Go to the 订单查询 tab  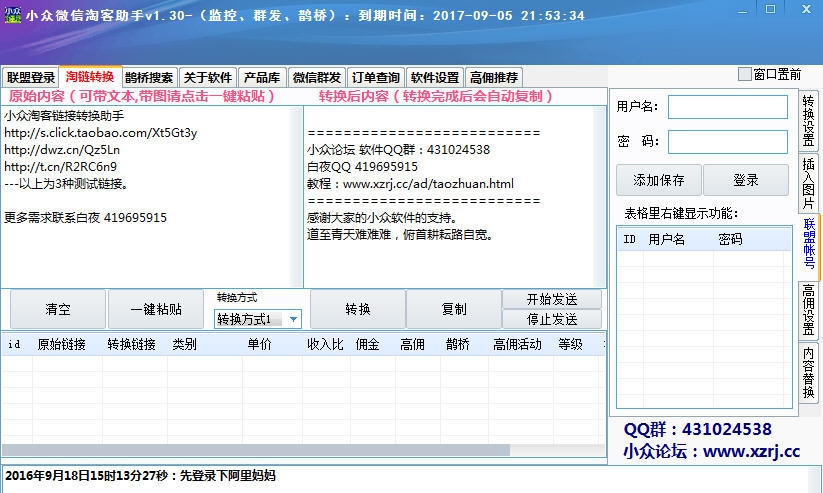click(x=376, y=78)
